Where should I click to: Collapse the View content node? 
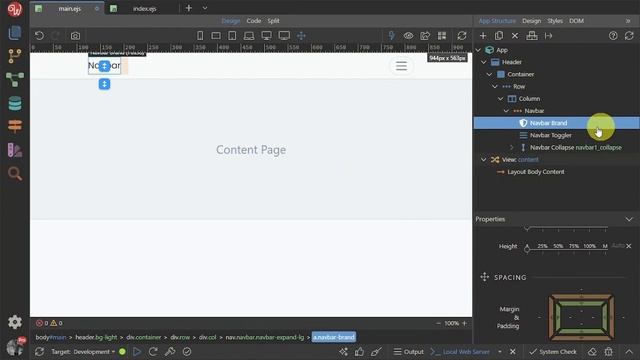484,160
